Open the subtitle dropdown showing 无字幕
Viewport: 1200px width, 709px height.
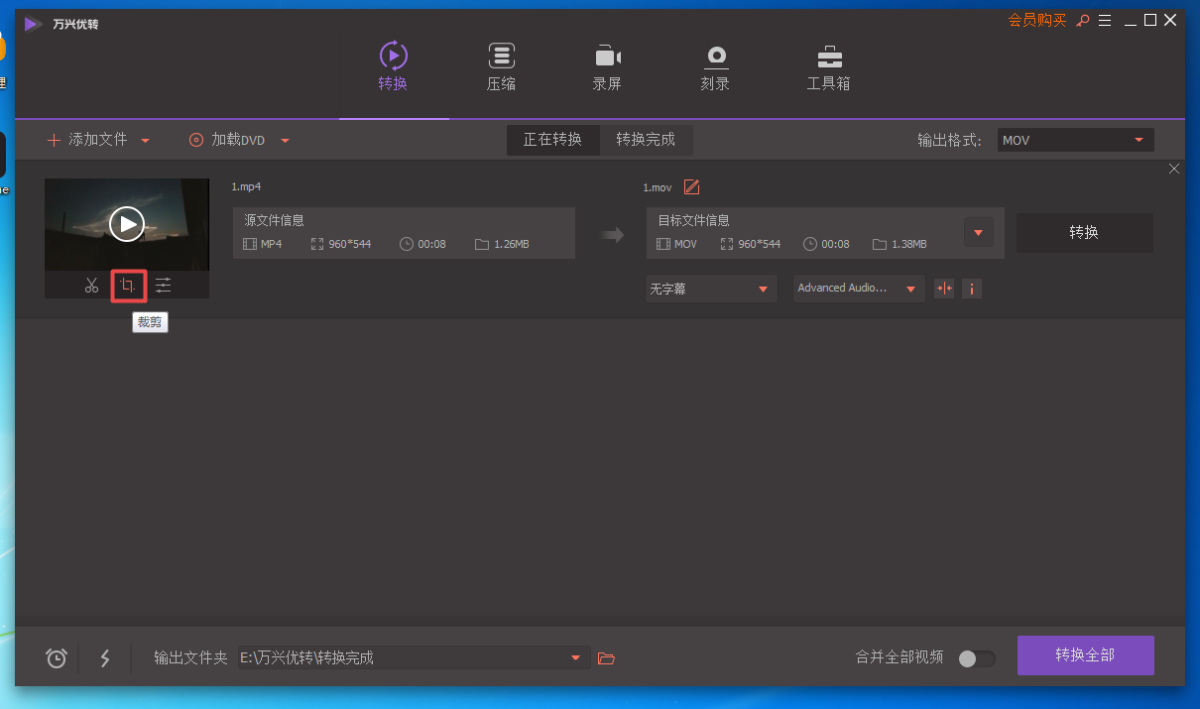pos(710,289)
